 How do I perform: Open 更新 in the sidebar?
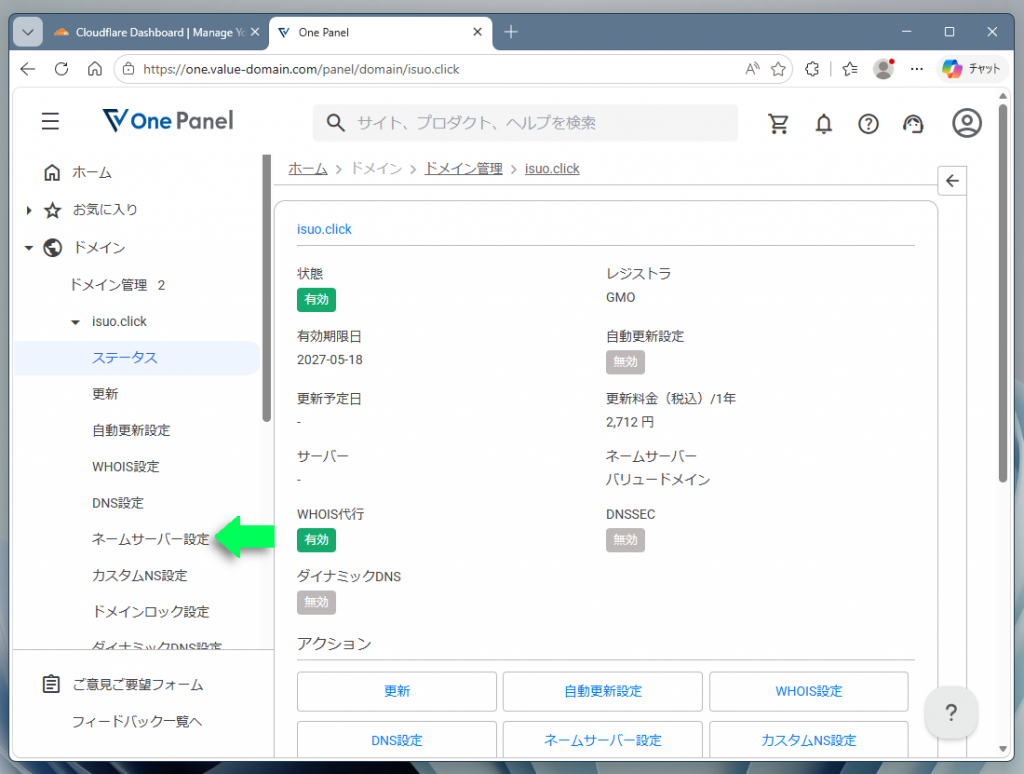pos(105,395)
